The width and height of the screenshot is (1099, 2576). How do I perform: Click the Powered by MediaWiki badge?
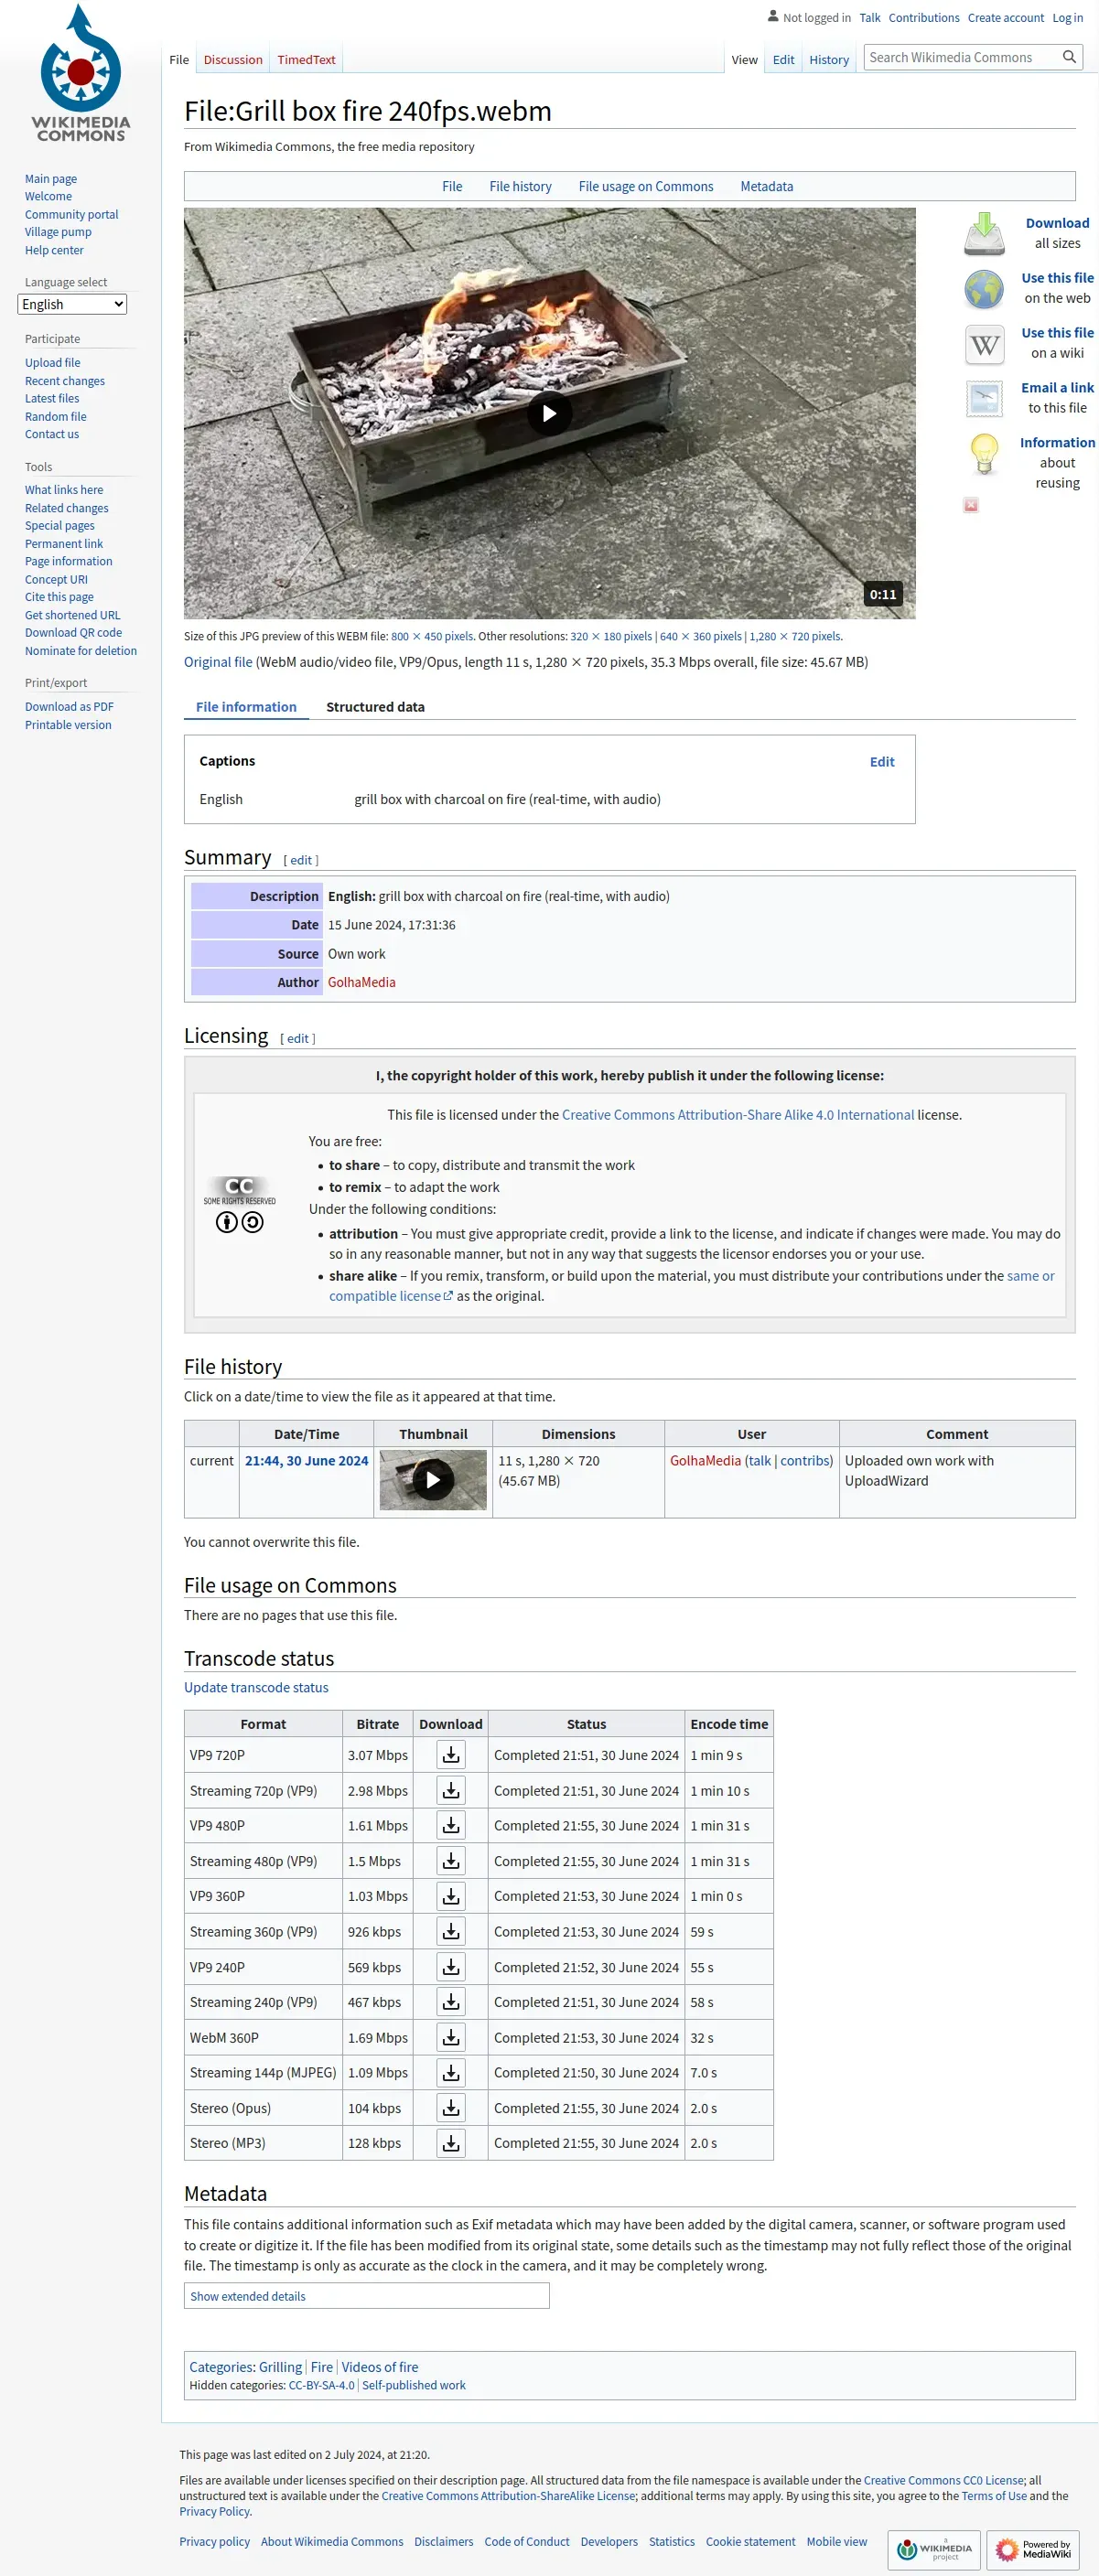click(x=1033, y=2549)
